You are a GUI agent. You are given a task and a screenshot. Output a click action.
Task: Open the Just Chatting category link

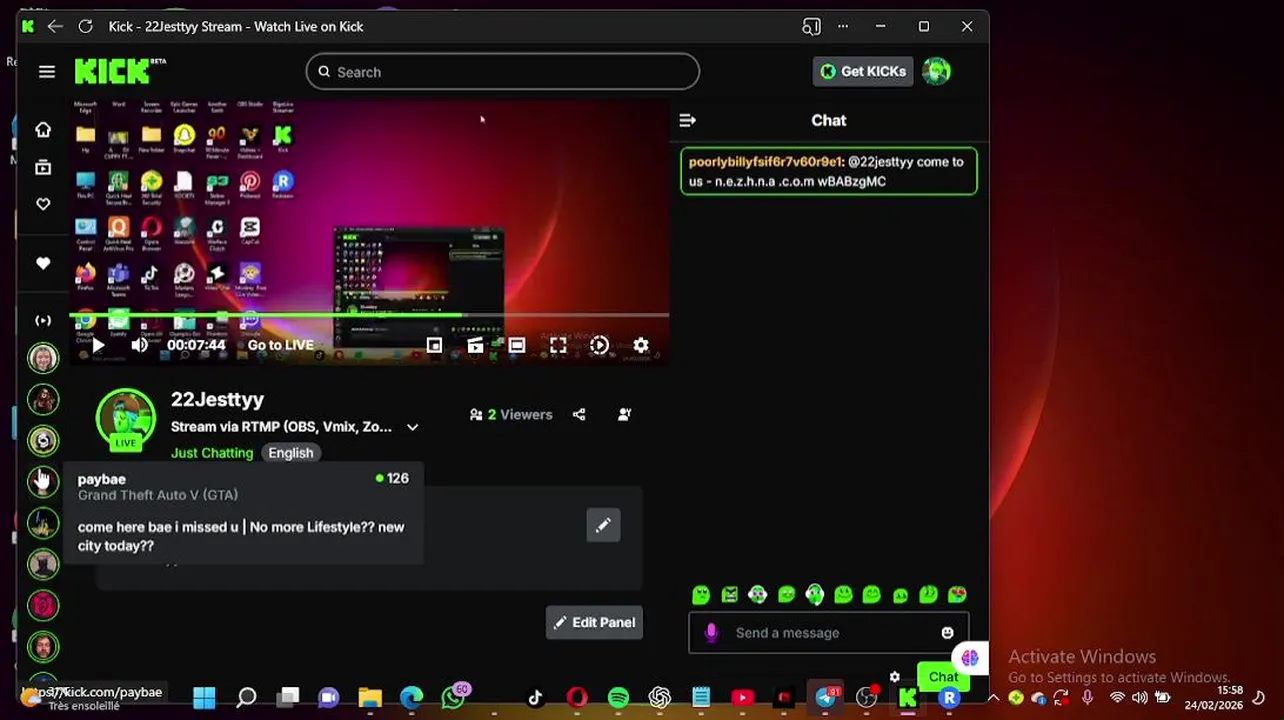pos(212,453)
